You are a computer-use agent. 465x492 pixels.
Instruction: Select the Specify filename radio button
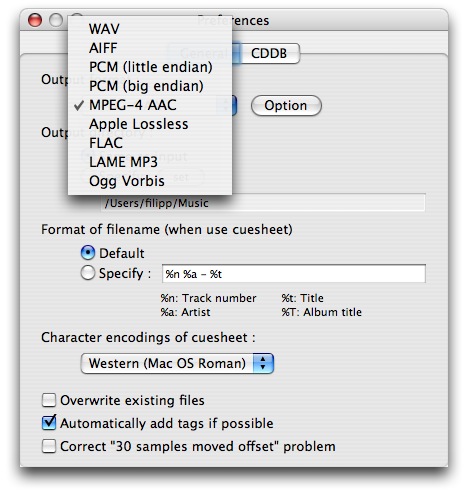(x=88, y=273)
